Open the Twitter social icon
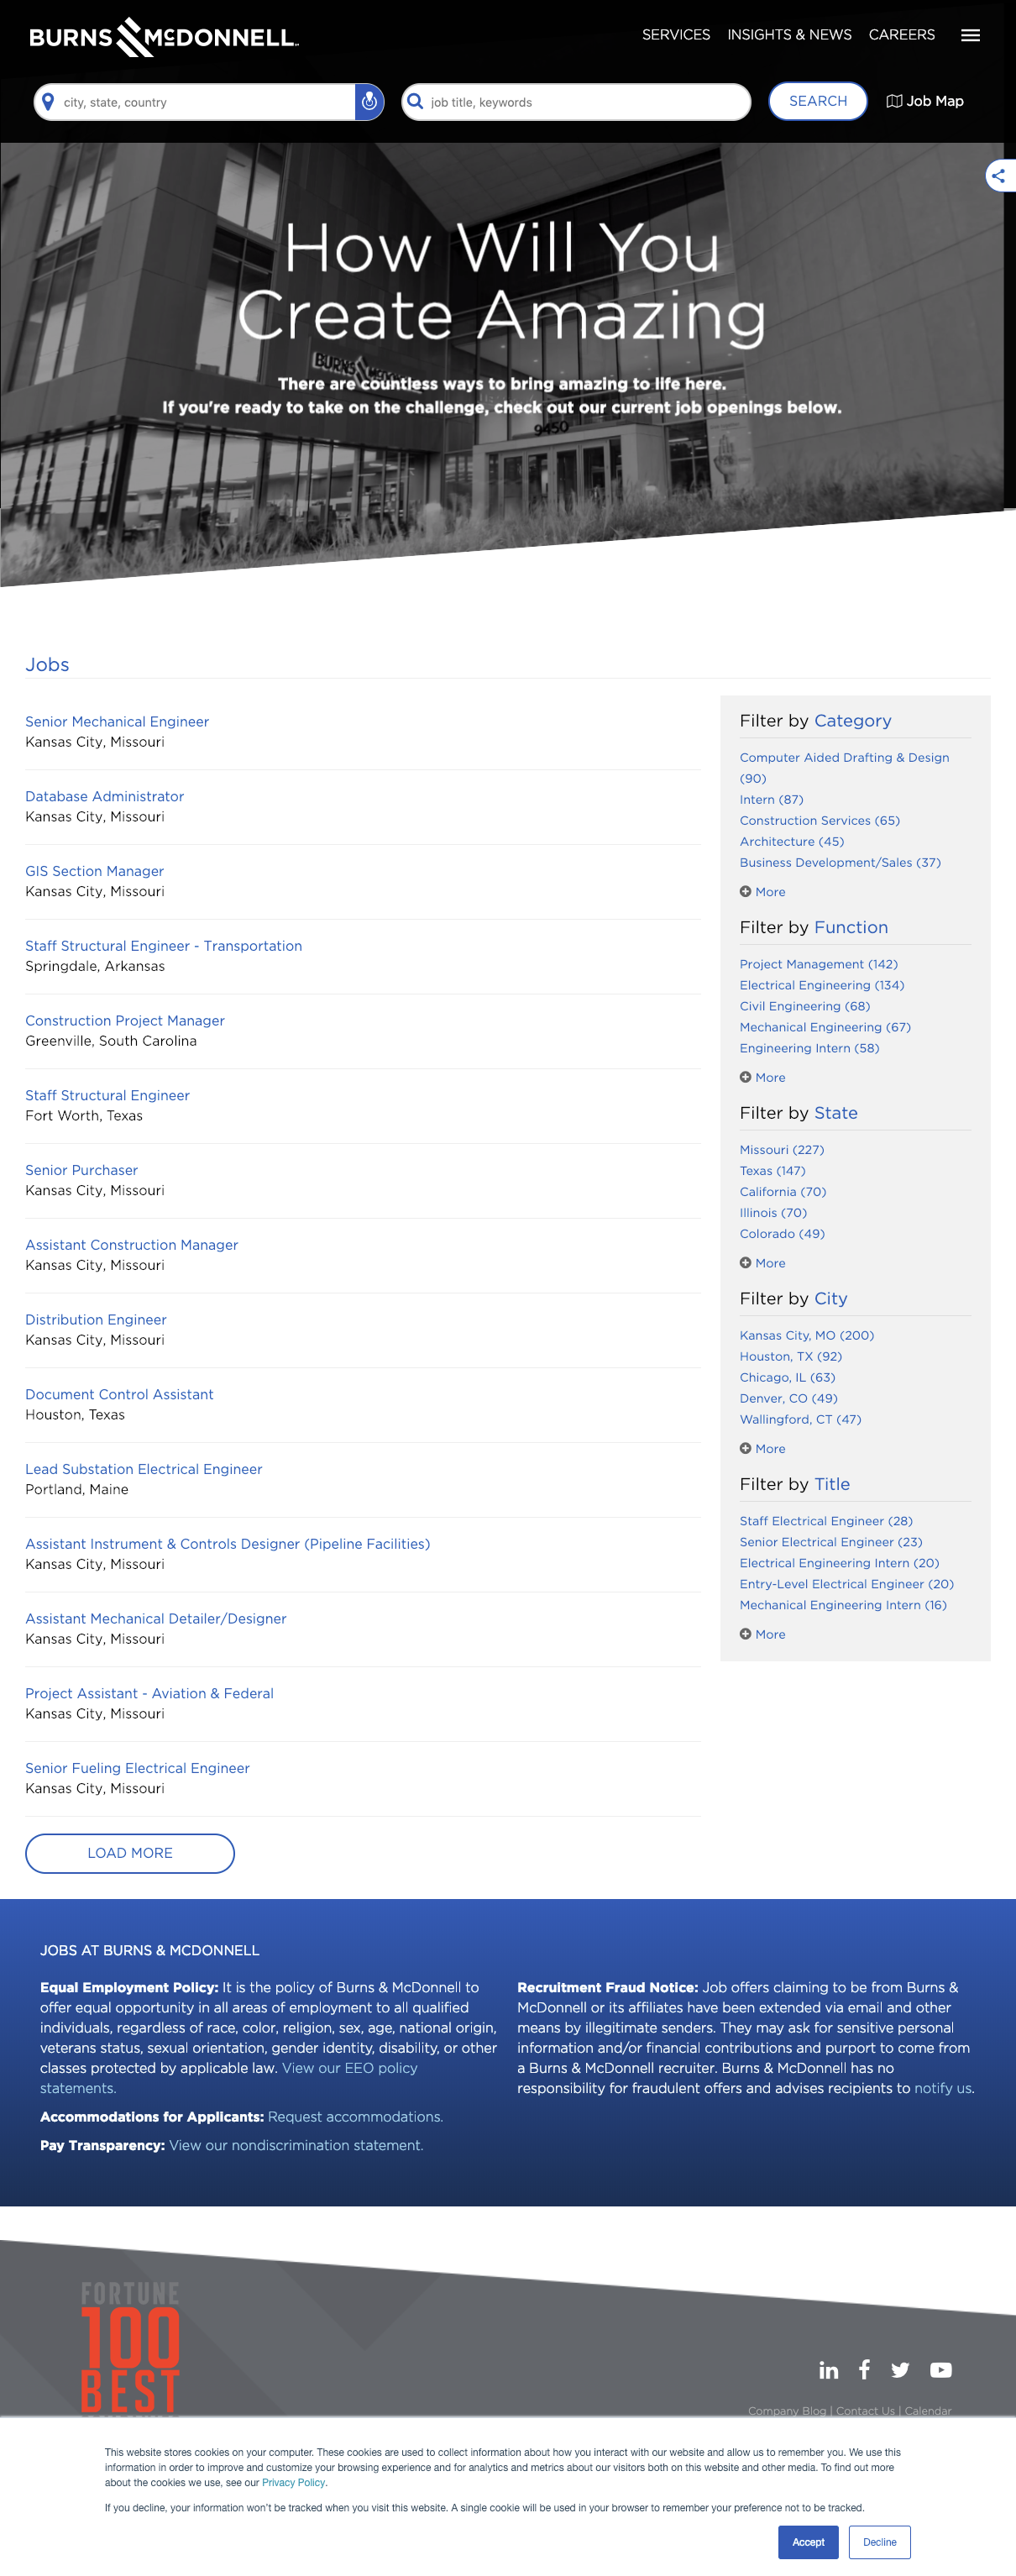 tap(900, 2370)
